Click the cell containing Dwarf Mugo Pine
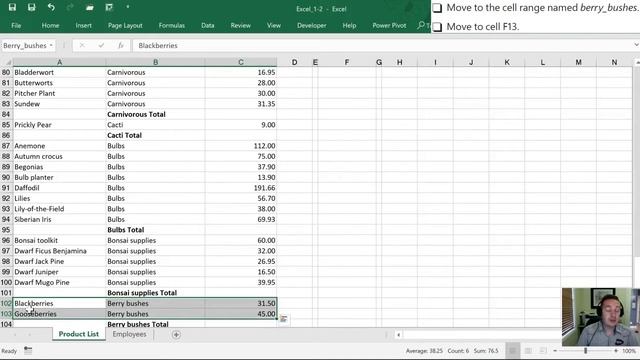 click(x=59, y=282)
